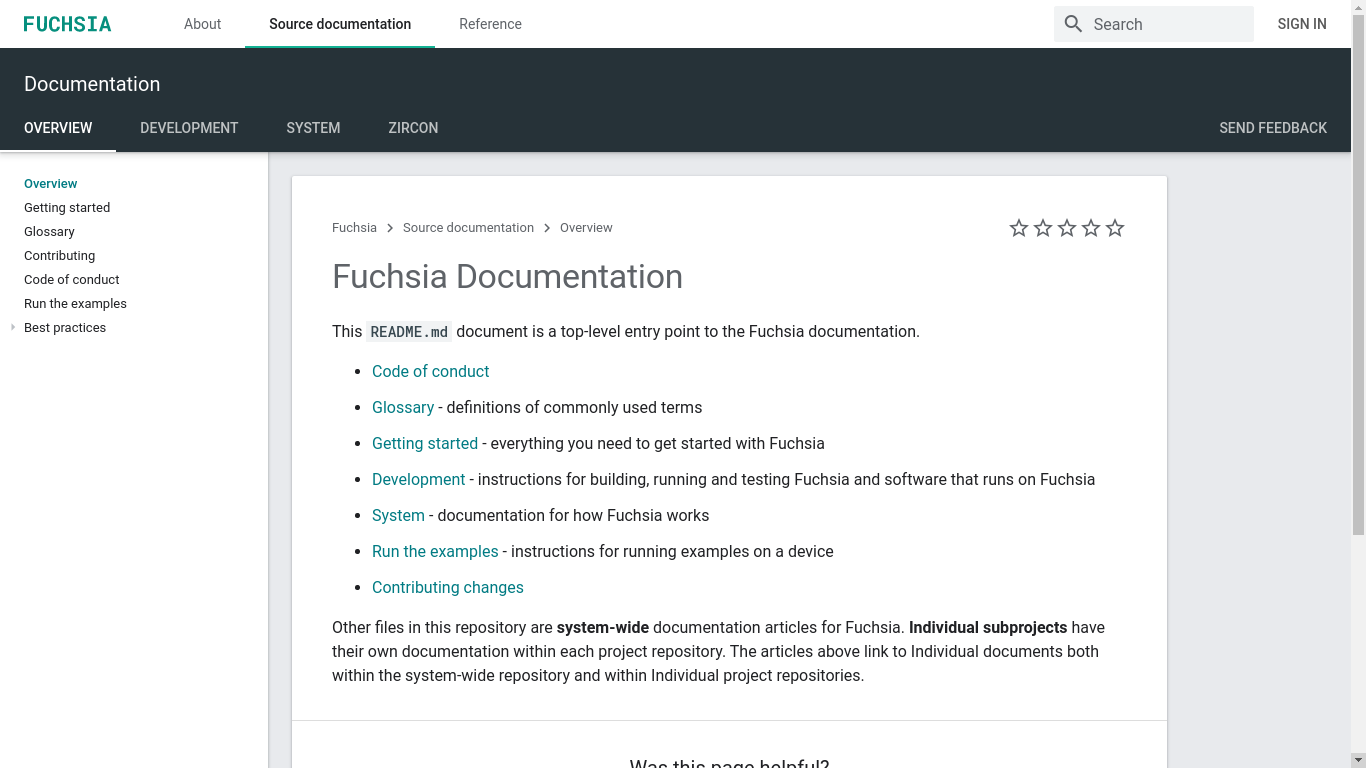Click the Fuchsia breadcrumb link
This screenshot has height=768, width=1366.
354,228
